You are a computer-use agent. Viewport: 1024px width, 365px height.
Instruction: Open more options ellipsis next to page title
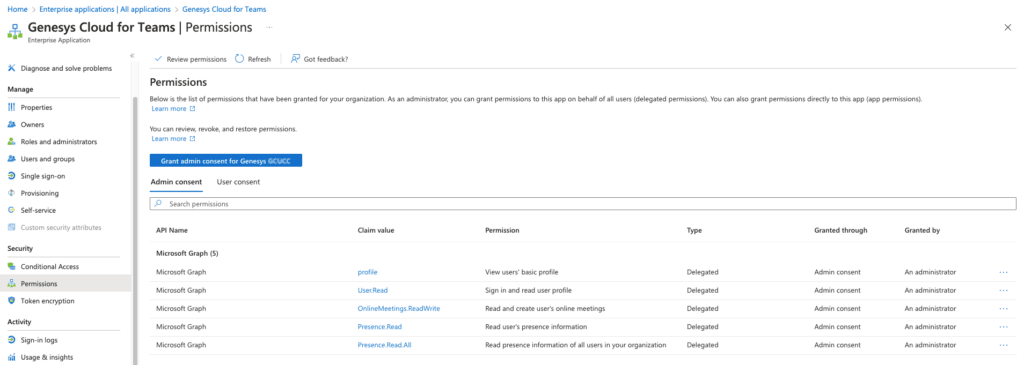pyautogui.click(x=268, y=27)
